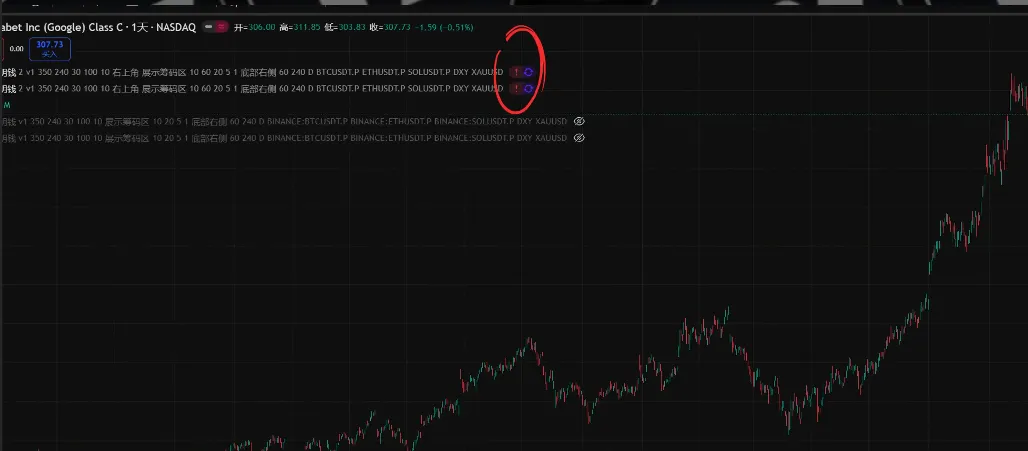This screenshot has width=1028, height=451.
Task: Show the second hidden indicator via eye icon
Action: [x=578, y=137]
